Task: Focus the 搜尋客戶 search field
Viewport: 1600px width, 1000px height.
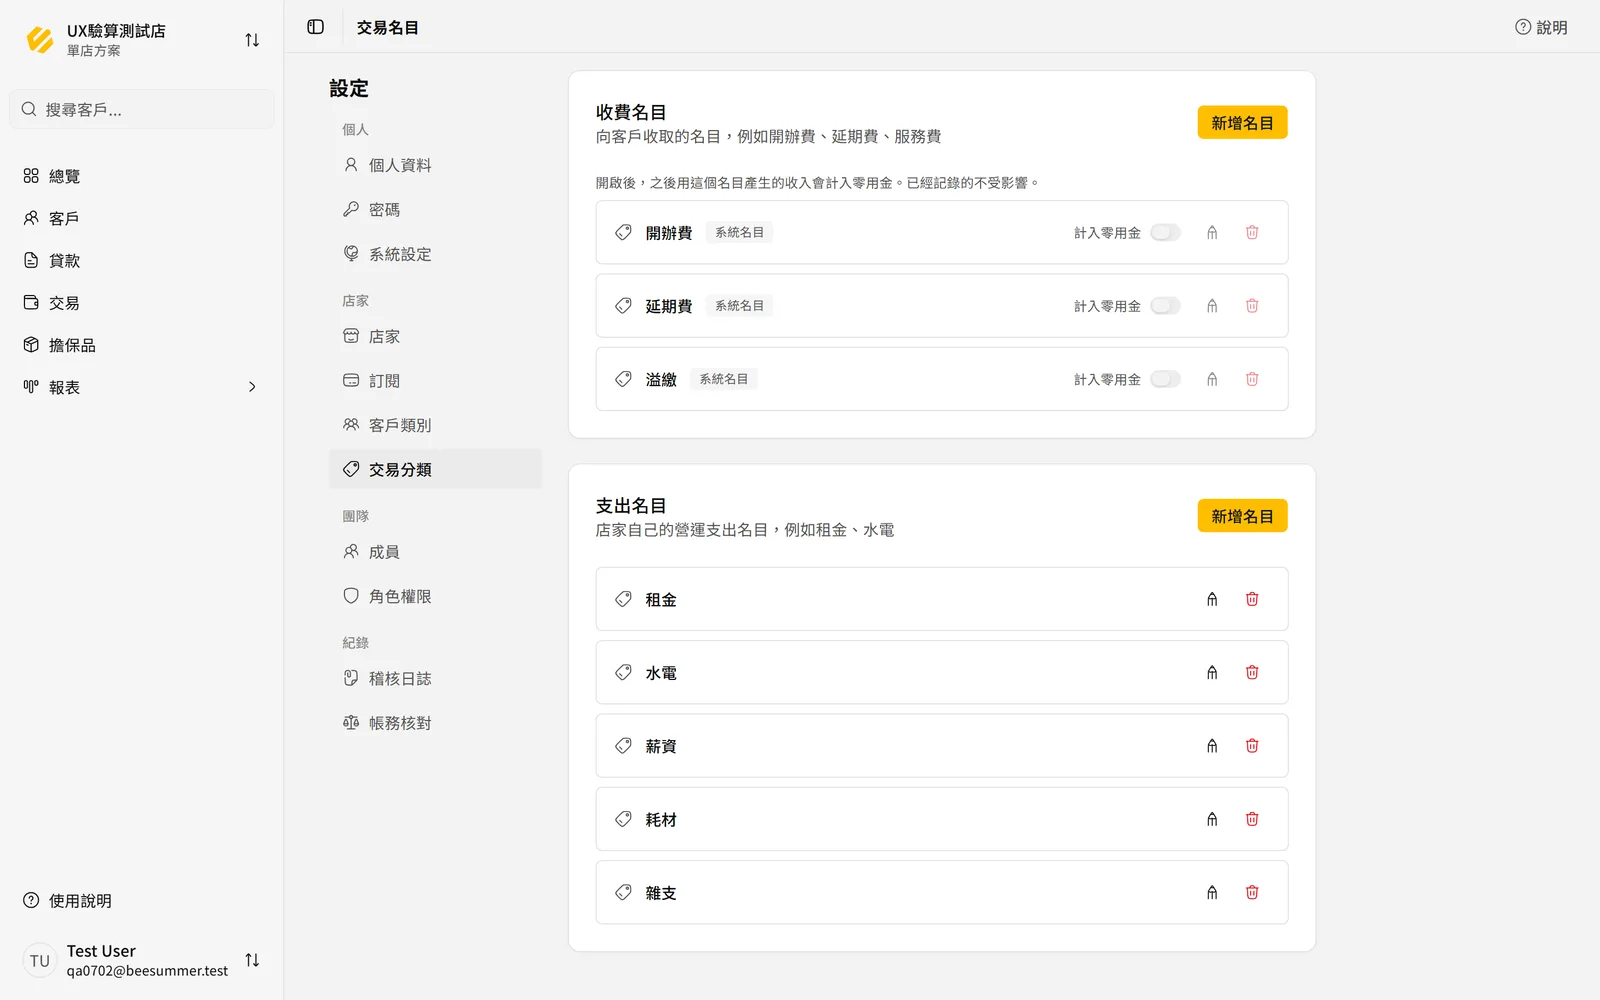Action: tap(142, 109)
